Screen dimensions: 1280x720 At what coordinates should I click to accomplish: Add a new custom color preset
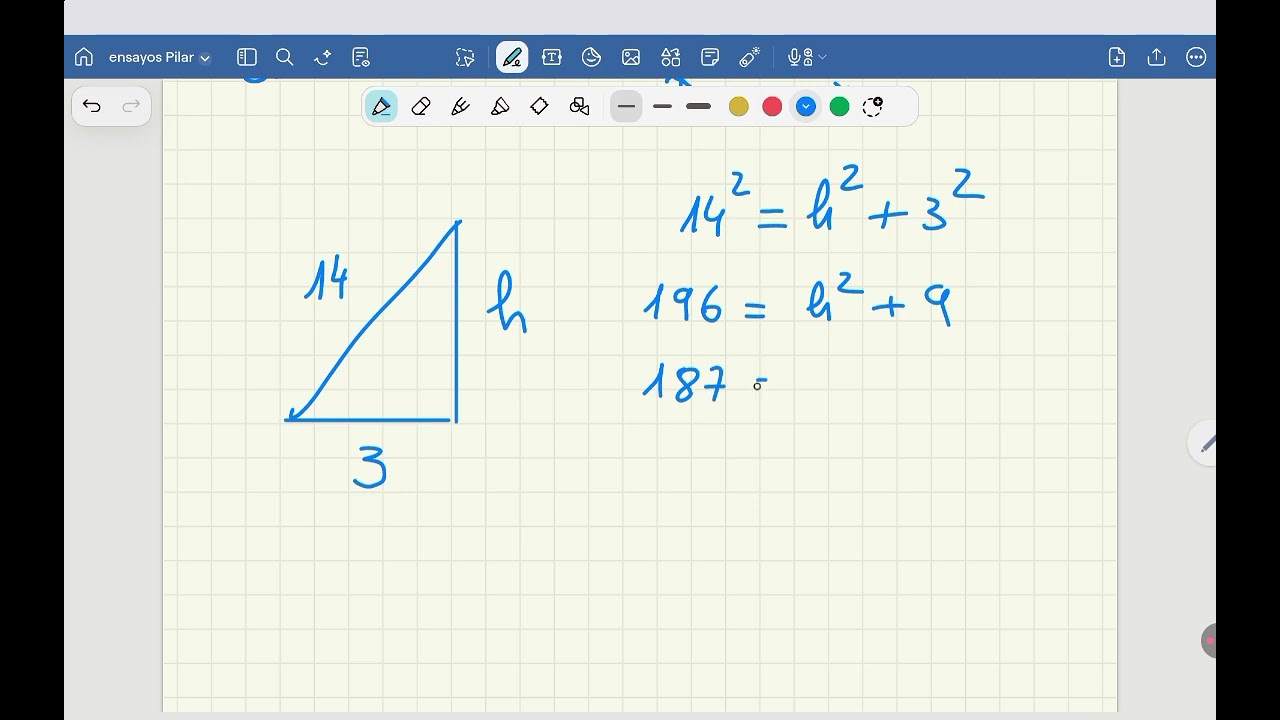(873, 106)
